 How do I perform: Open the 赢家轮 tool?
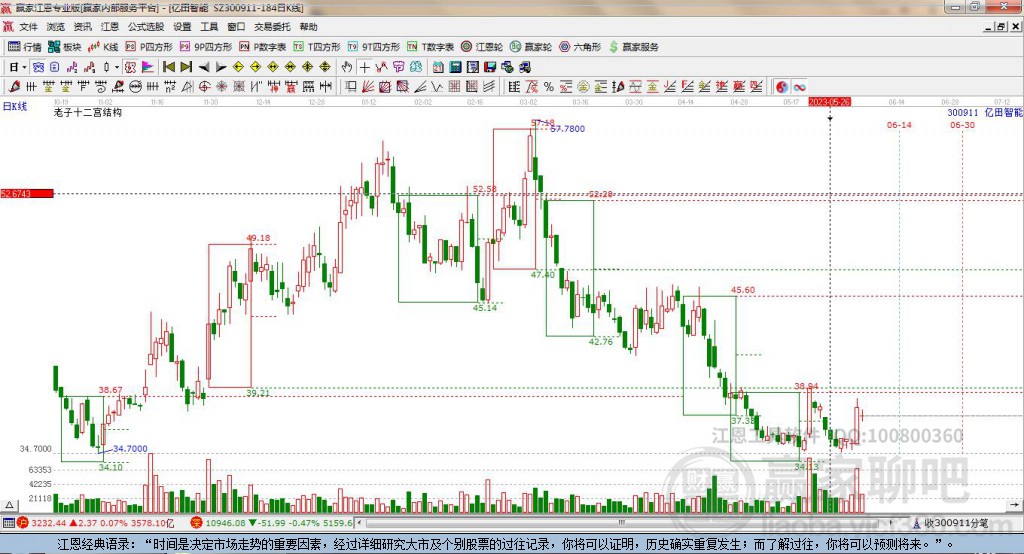tap(531, 47)
